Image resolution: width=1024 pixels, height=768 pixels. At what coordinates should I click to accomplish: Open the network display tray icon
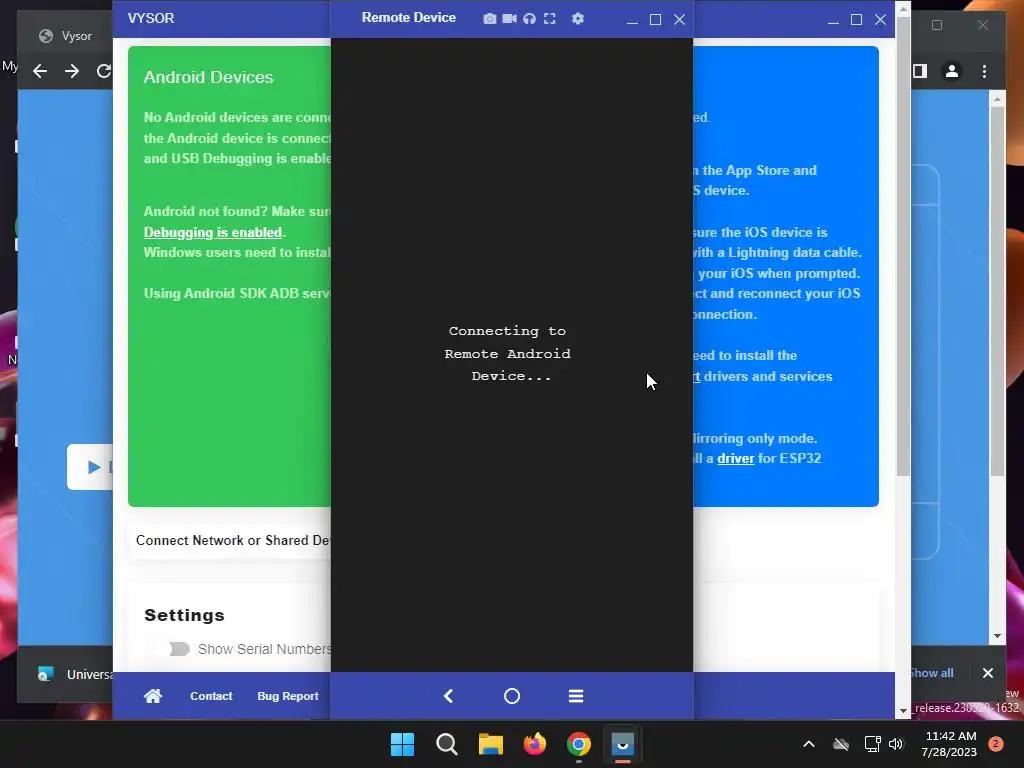(x=872, y=744)
